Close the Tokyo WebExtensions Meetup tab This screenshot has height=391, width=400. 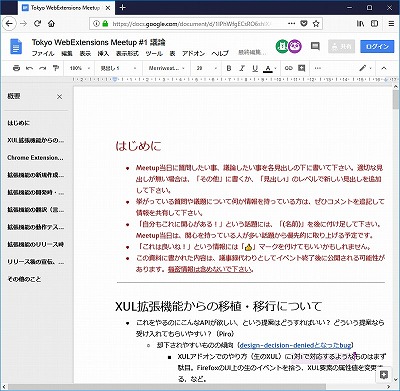108,8
